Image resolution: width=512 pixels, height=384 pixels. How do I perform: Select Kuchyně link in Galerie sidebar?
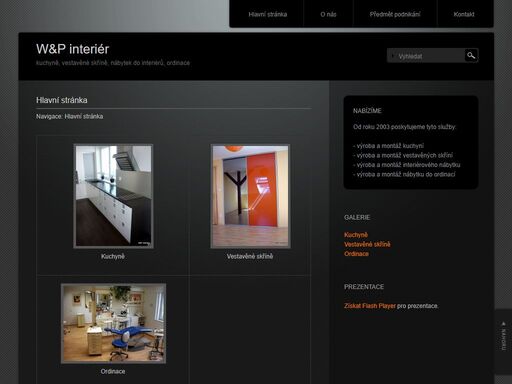click(x=356, y=235)
